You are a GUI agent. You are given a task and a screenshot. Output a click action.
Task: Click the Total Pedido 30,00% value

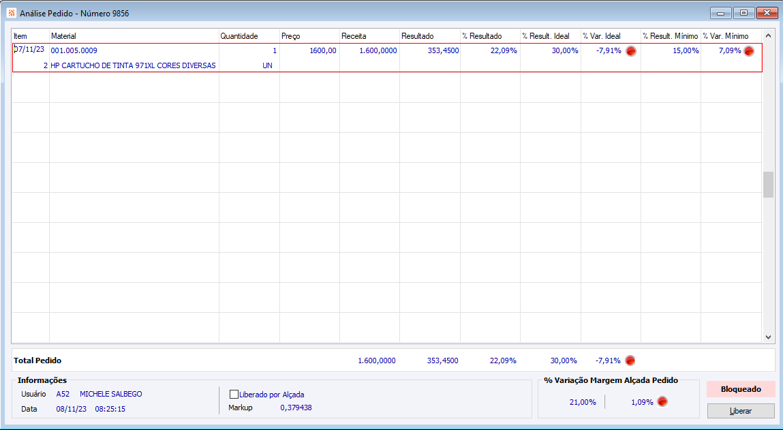(564, 360)
